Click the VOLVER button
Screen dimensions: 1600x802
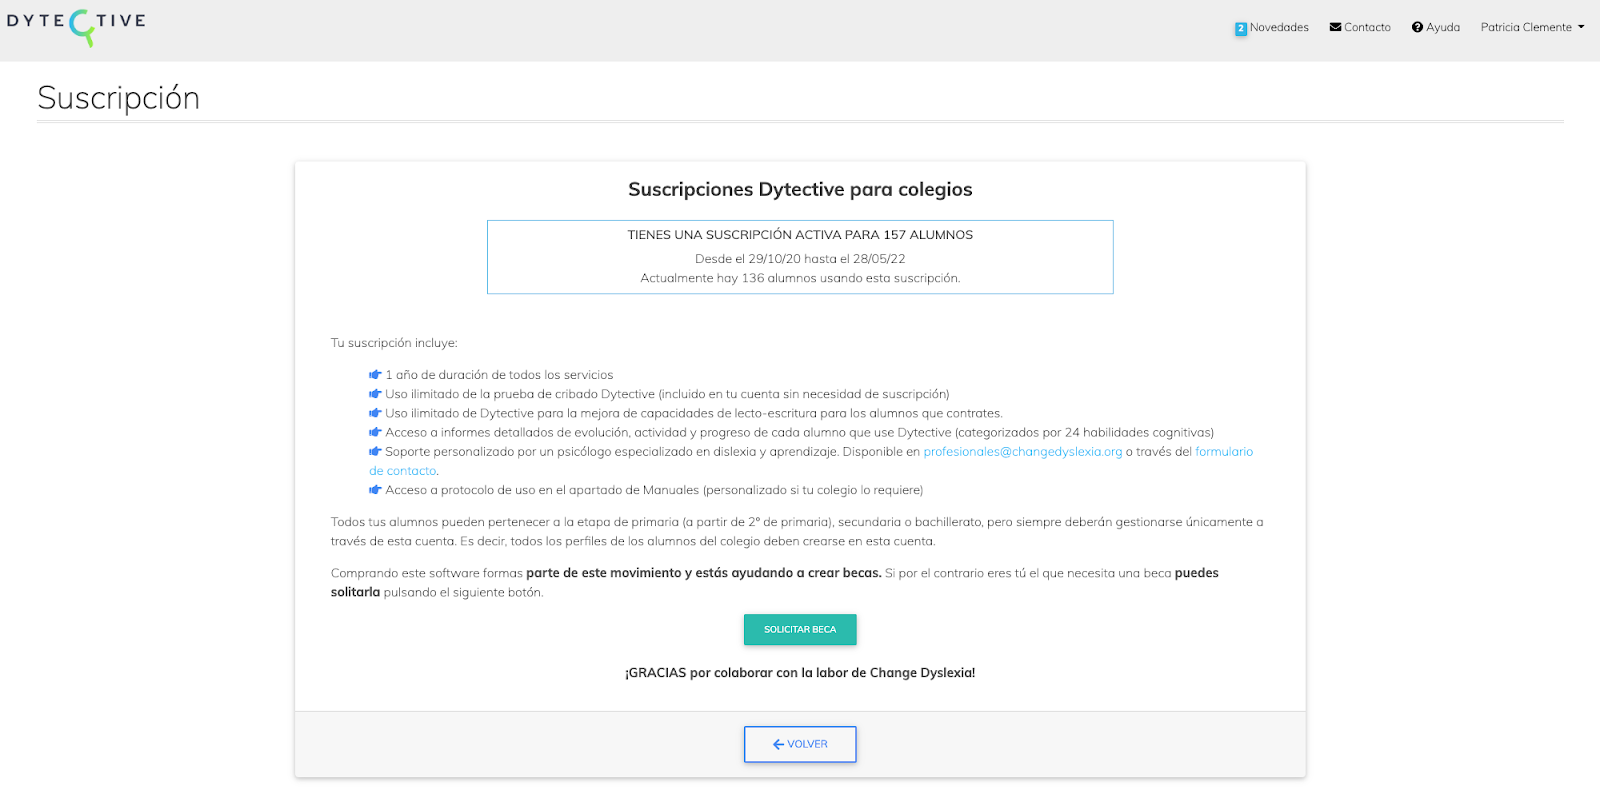click(800, 744)
